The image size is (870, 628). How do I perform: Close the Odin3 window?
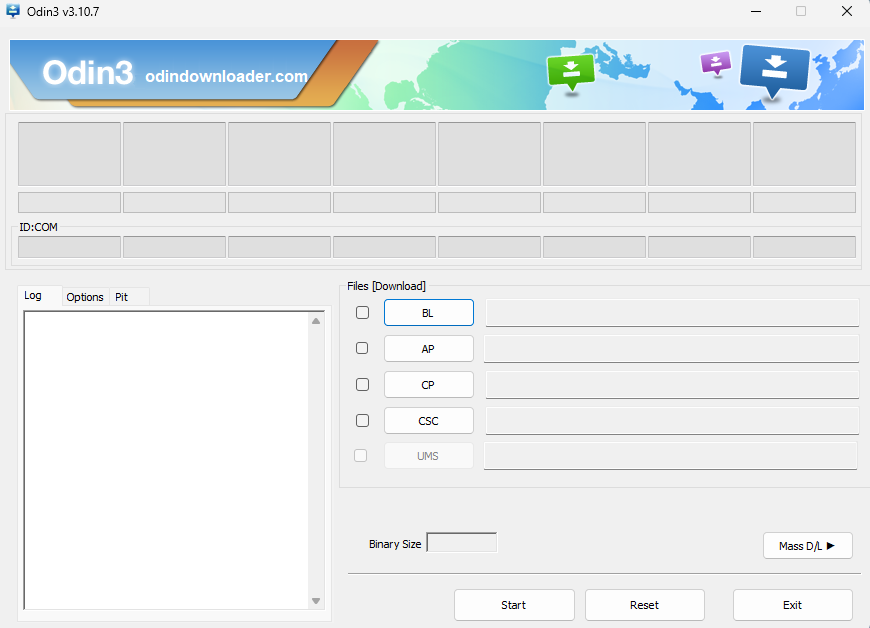[x=847, y=11]
